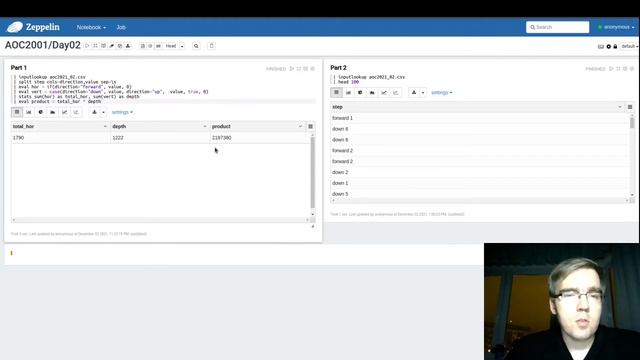The width and height of the screenshot is (640, 360).
Task: Open Part 2 table grid menu icon
Action: pyautogui.click(x=630, y=107)
